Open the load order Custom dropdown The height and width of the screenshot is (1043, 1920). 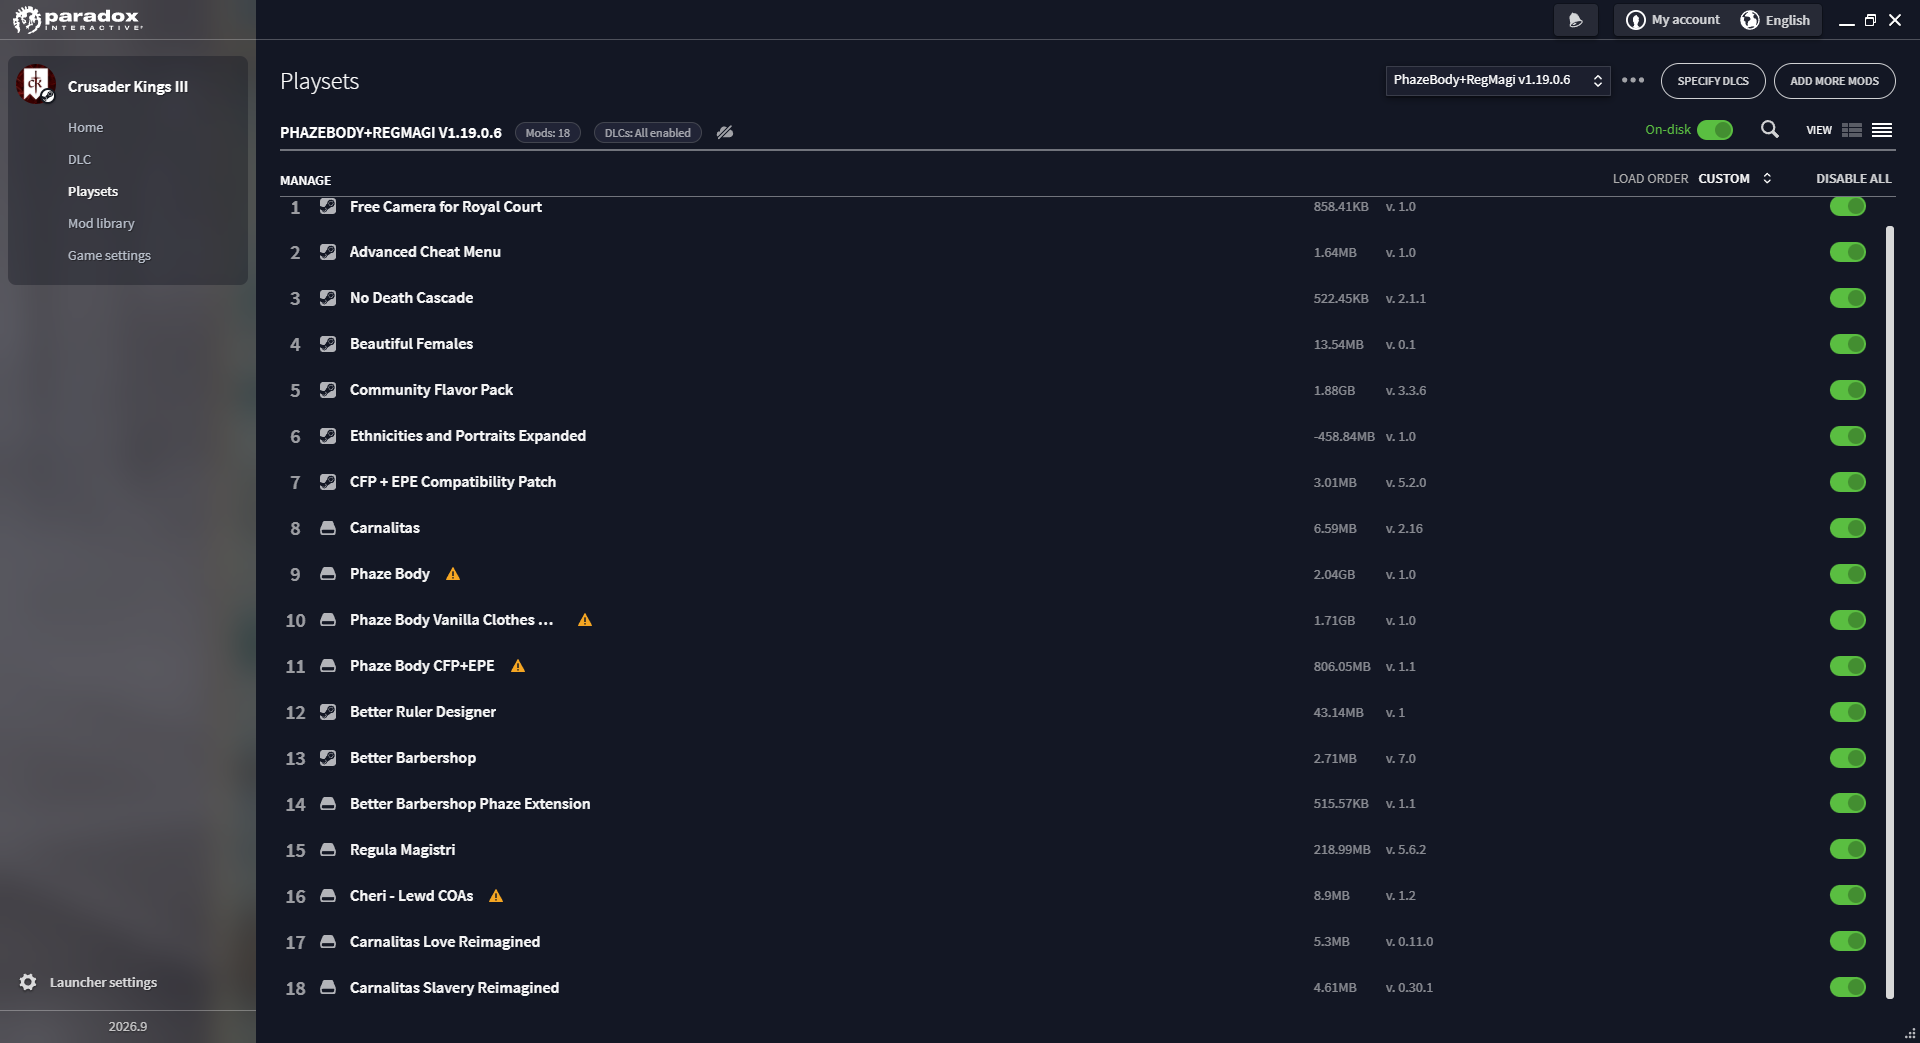pyautogui.click(x=1735, y=179)
